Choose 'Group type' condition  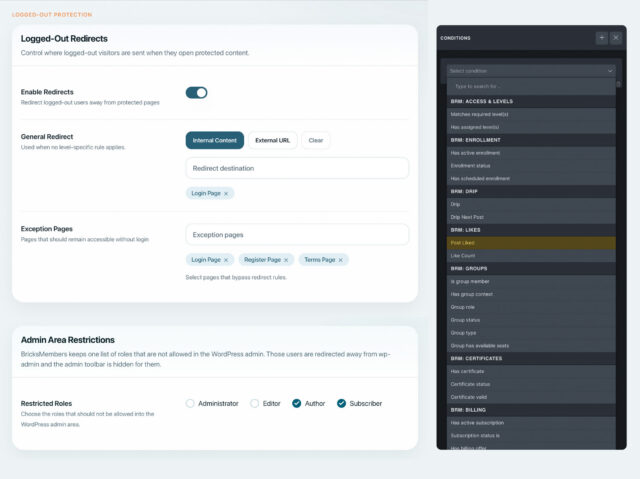531,333
